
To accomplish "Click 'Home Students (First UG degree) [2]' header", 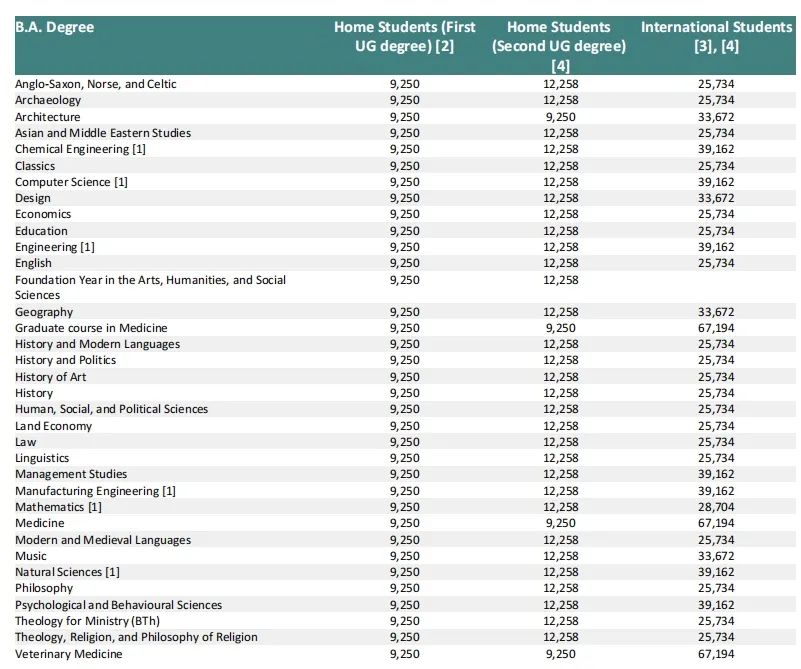I will [405, 36].
